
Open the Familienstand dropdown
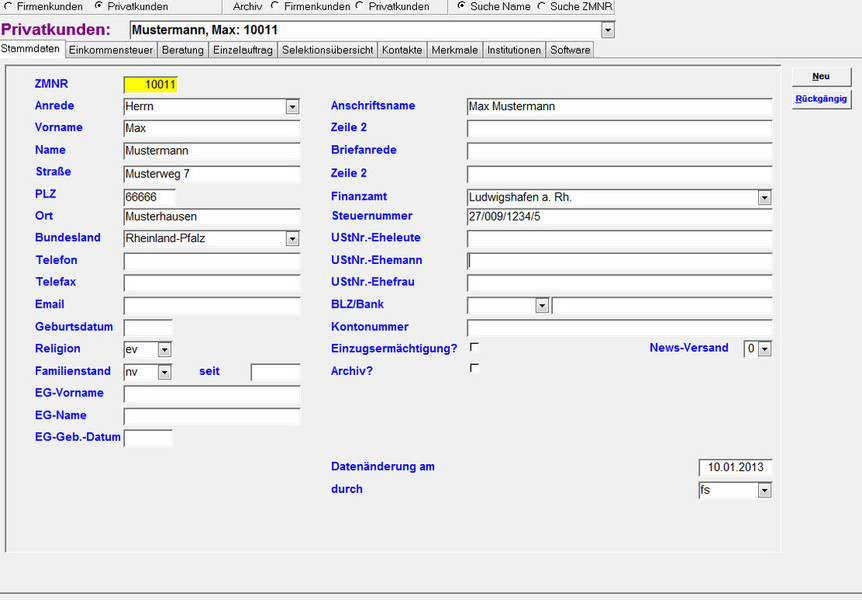coord(164,372)
